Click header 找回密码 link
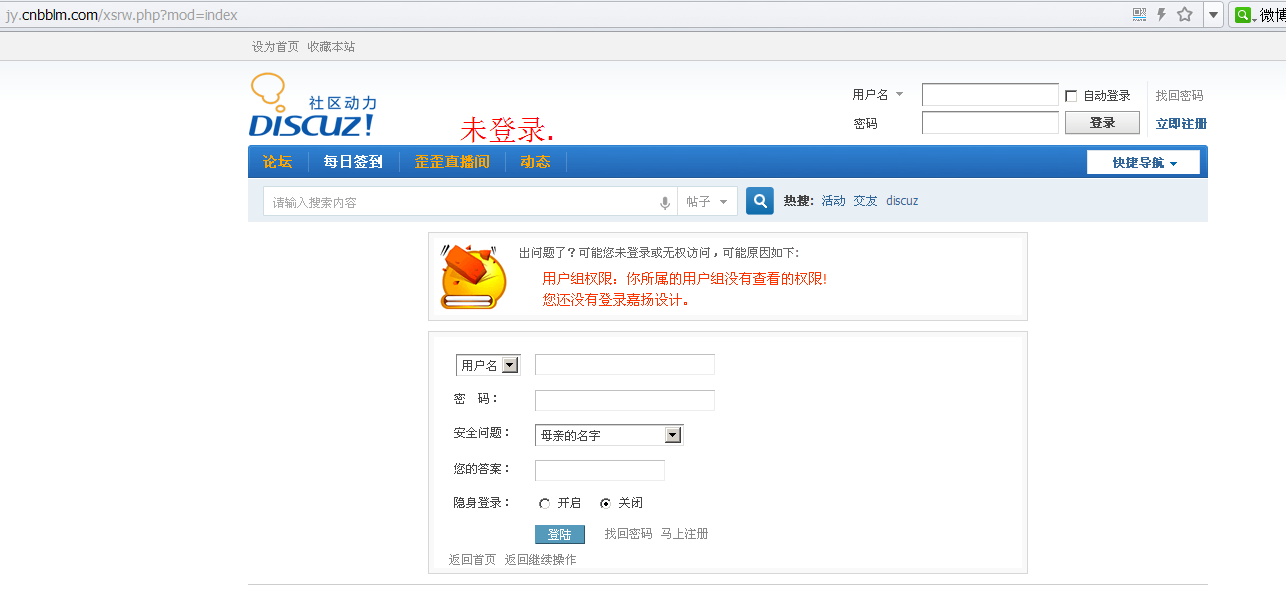The width and height of the screenshot is (1286, 589). coord(1180,96)
